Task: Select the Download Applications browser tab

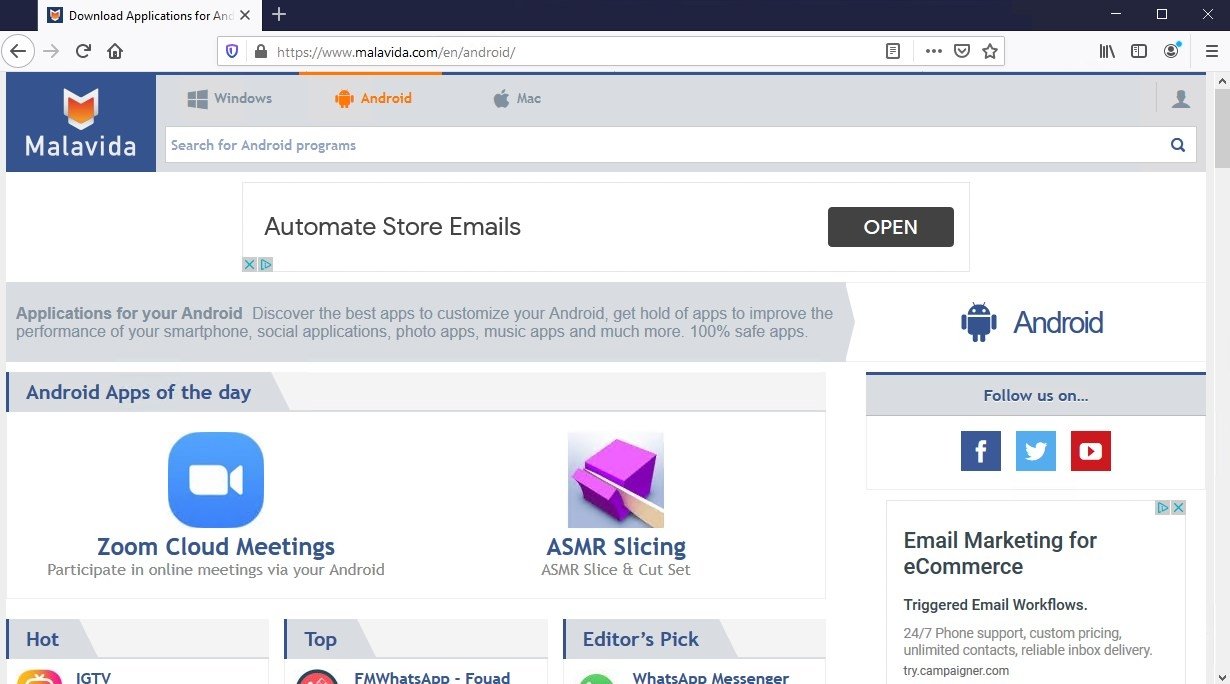Action: coord(149,16)
